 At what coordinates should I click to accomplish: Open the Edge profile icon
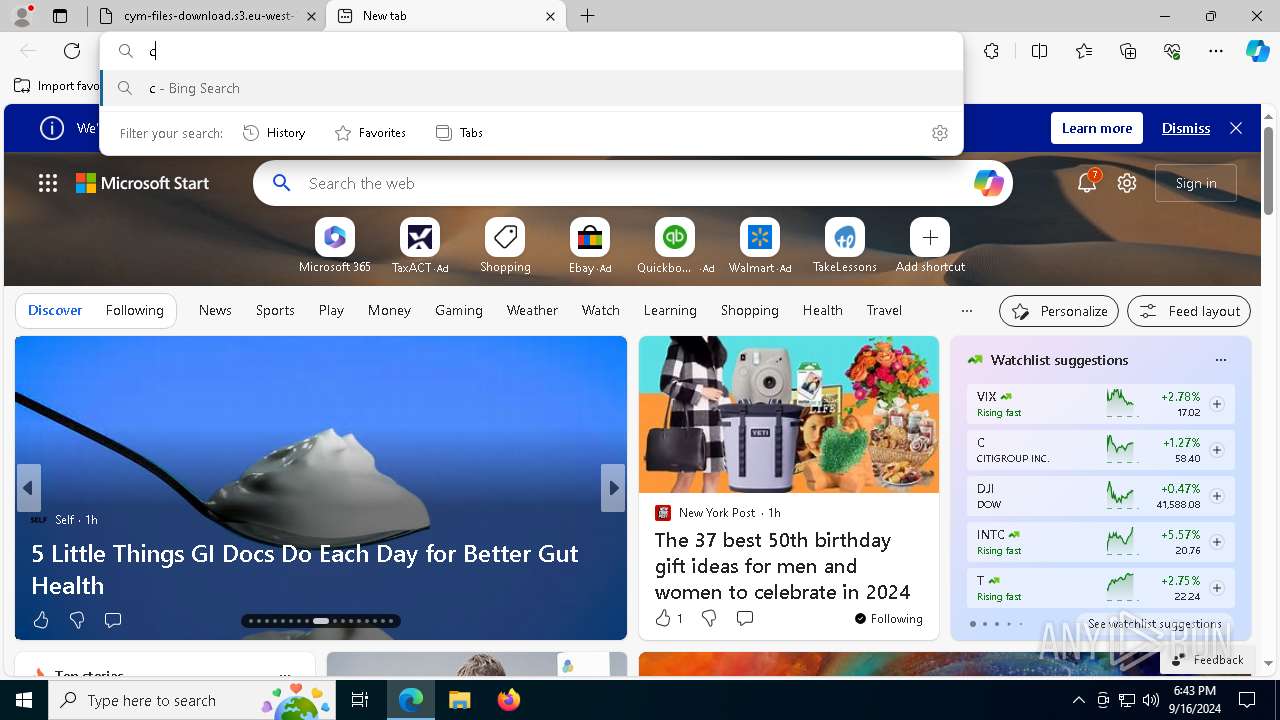22,16
